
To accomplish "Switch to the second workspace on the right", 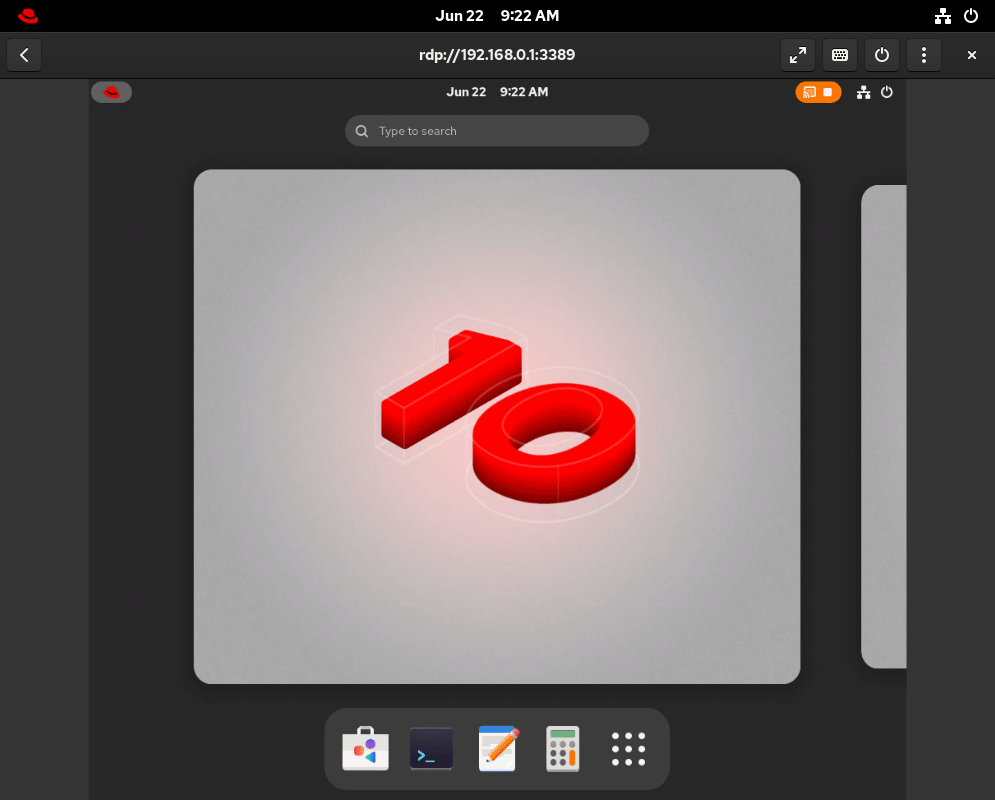I will [884, 426].
